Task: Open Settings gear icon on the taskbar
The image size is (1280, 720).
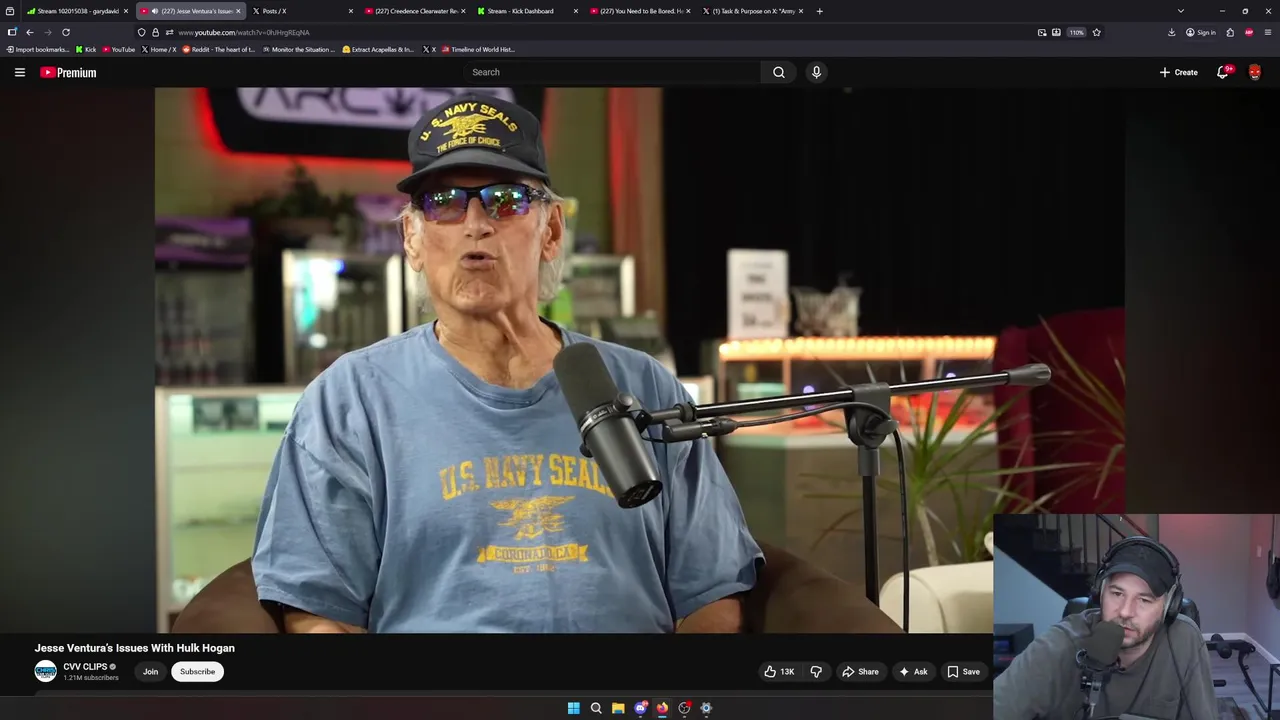Action: click(x=706, y=708)
